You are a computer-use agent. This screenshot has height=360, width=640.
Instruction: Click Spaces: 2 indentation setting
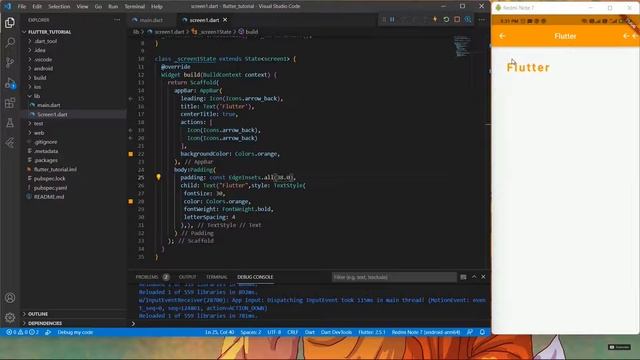(251, 332)
